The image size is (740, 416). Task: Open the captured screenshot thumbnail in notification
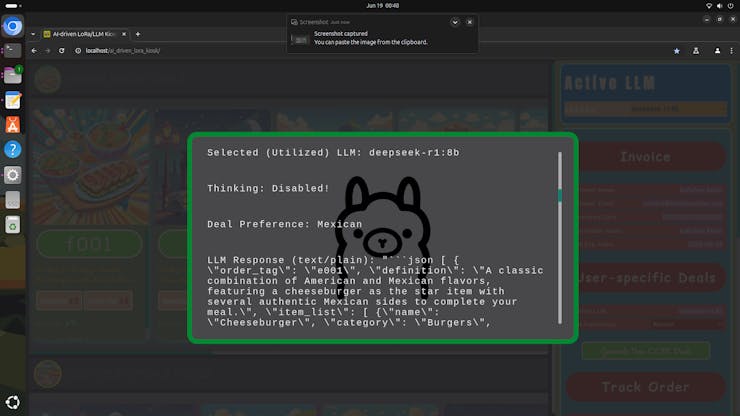click(300, 40)
